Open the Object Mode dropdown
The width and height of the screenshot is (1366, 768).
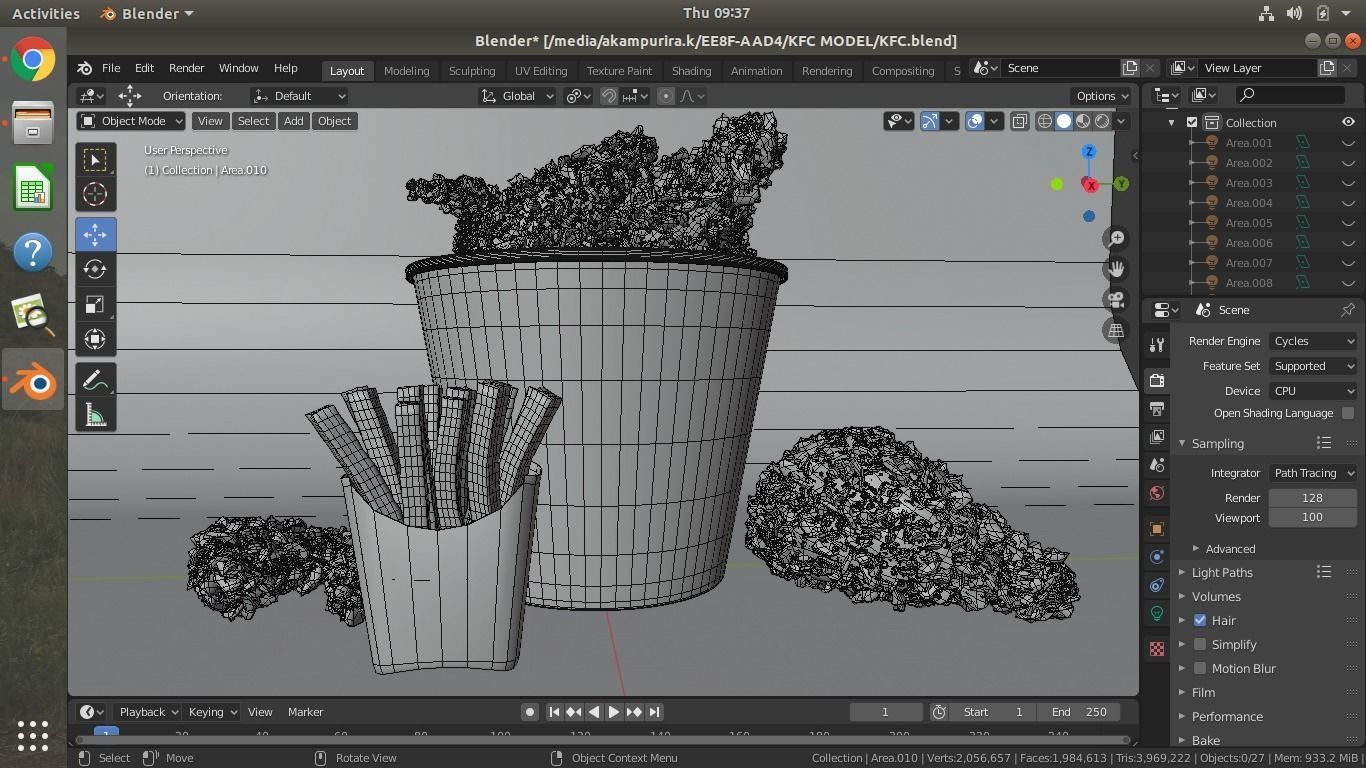(x=131, y=121)
